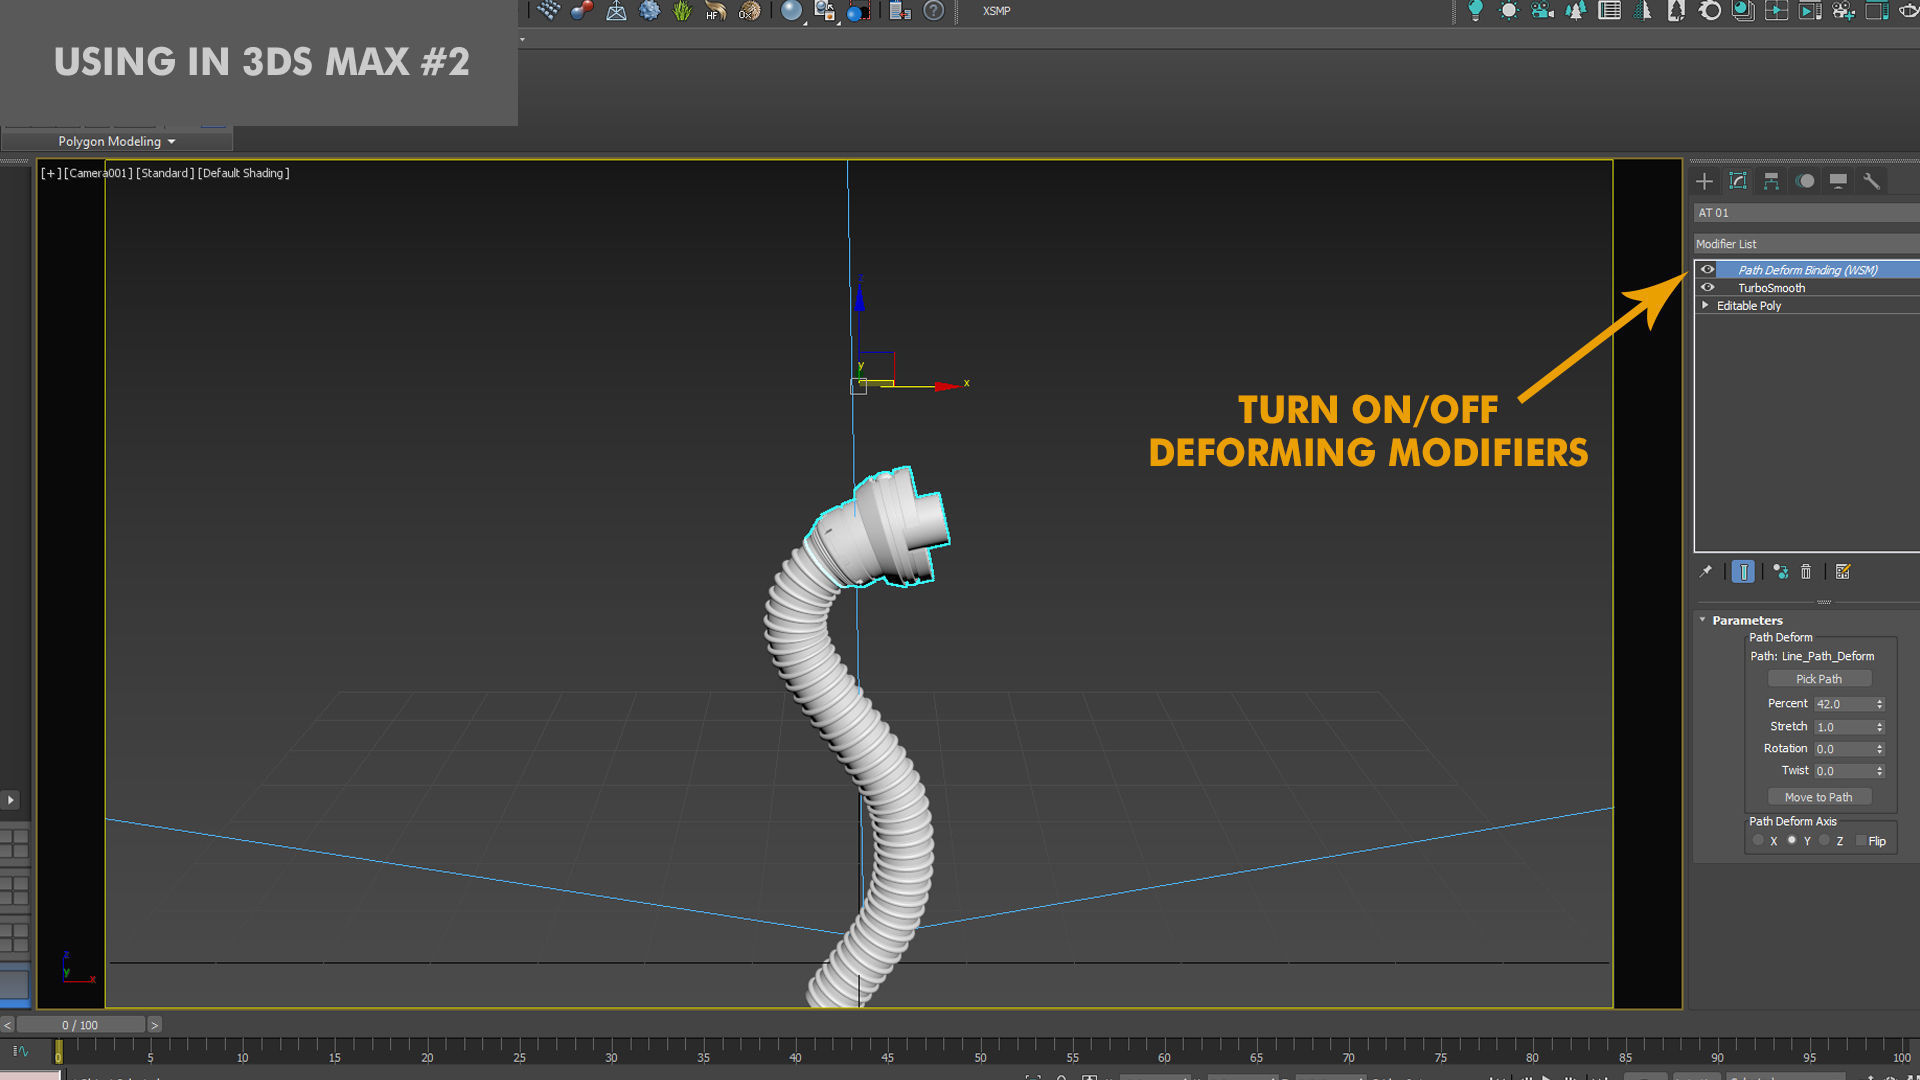
Task: Open mini curve editor icon
Action: pyautogui.click(x=20, y=1051)
